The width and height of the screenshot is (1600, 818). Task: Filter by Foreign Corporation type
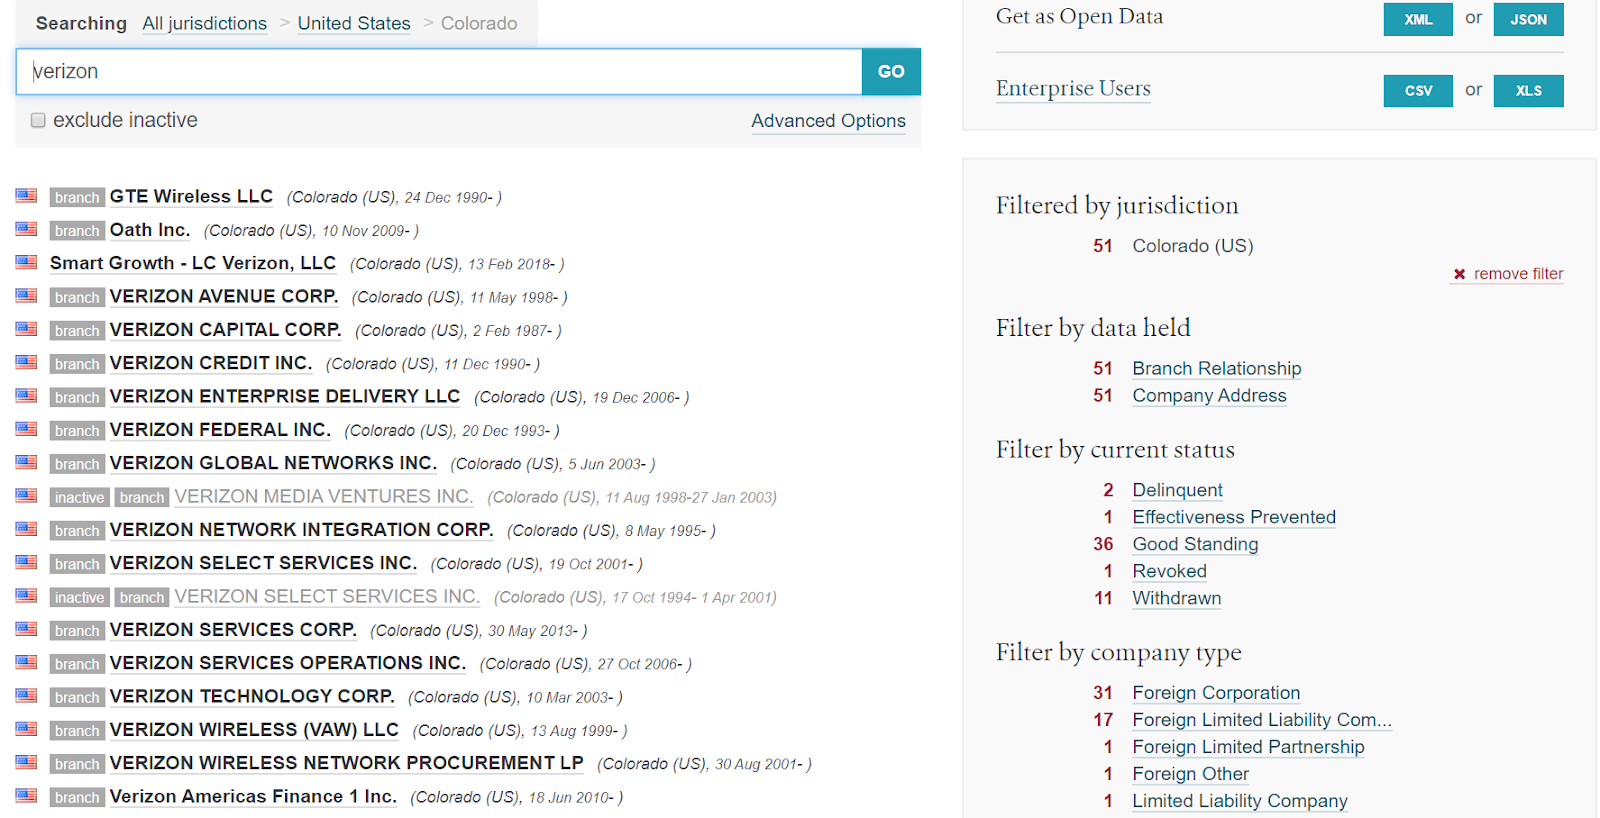point(1216,693)
